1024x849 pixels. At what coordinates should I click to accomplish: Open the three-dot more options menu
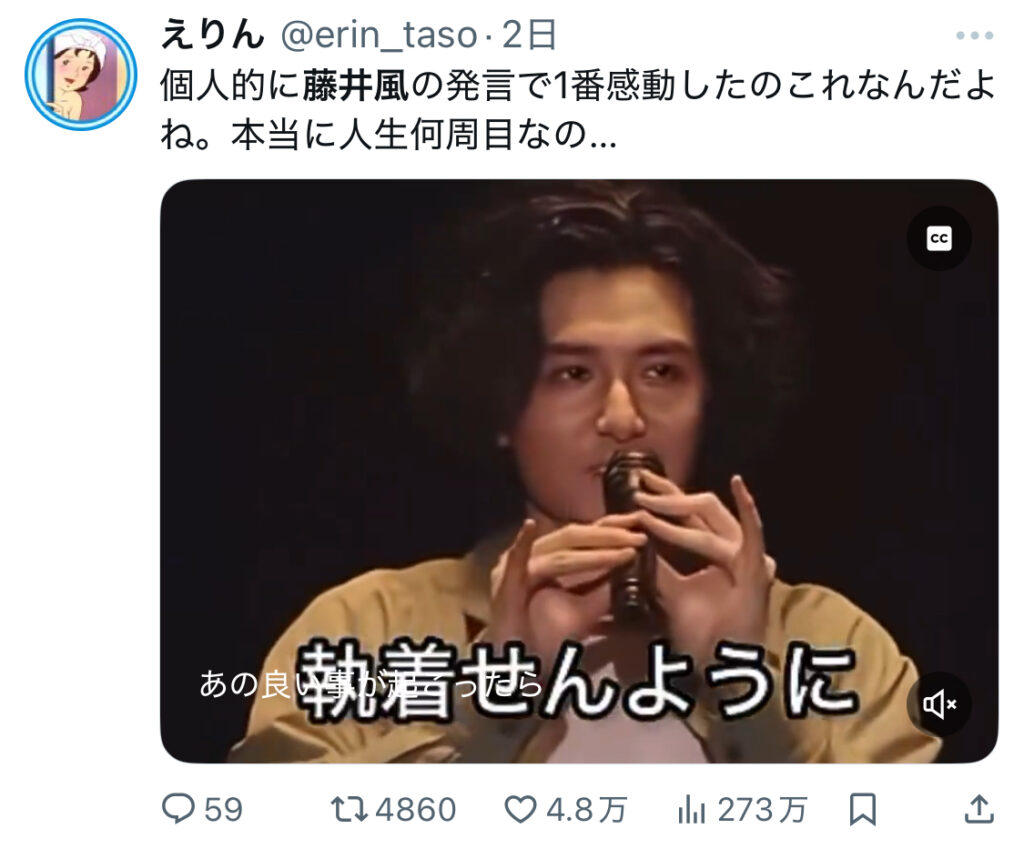974,35
